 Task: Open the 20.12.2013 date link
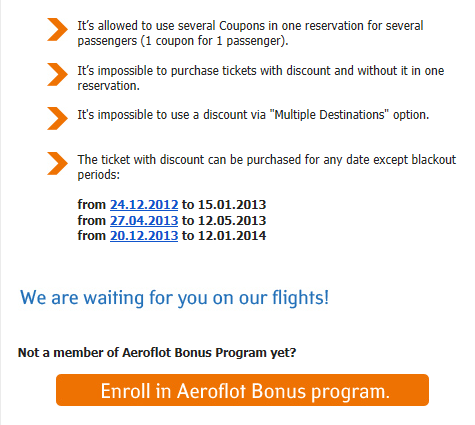144,236
